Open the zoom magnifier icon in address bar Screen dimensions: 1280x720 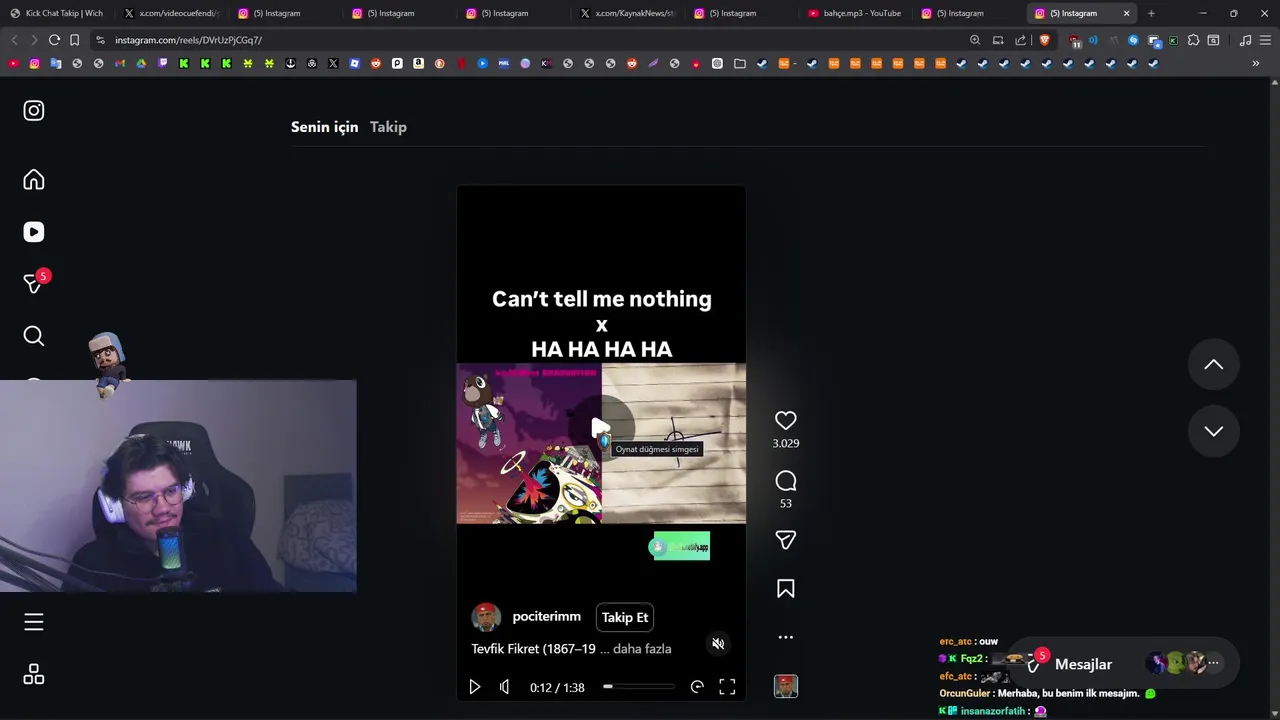975,40
